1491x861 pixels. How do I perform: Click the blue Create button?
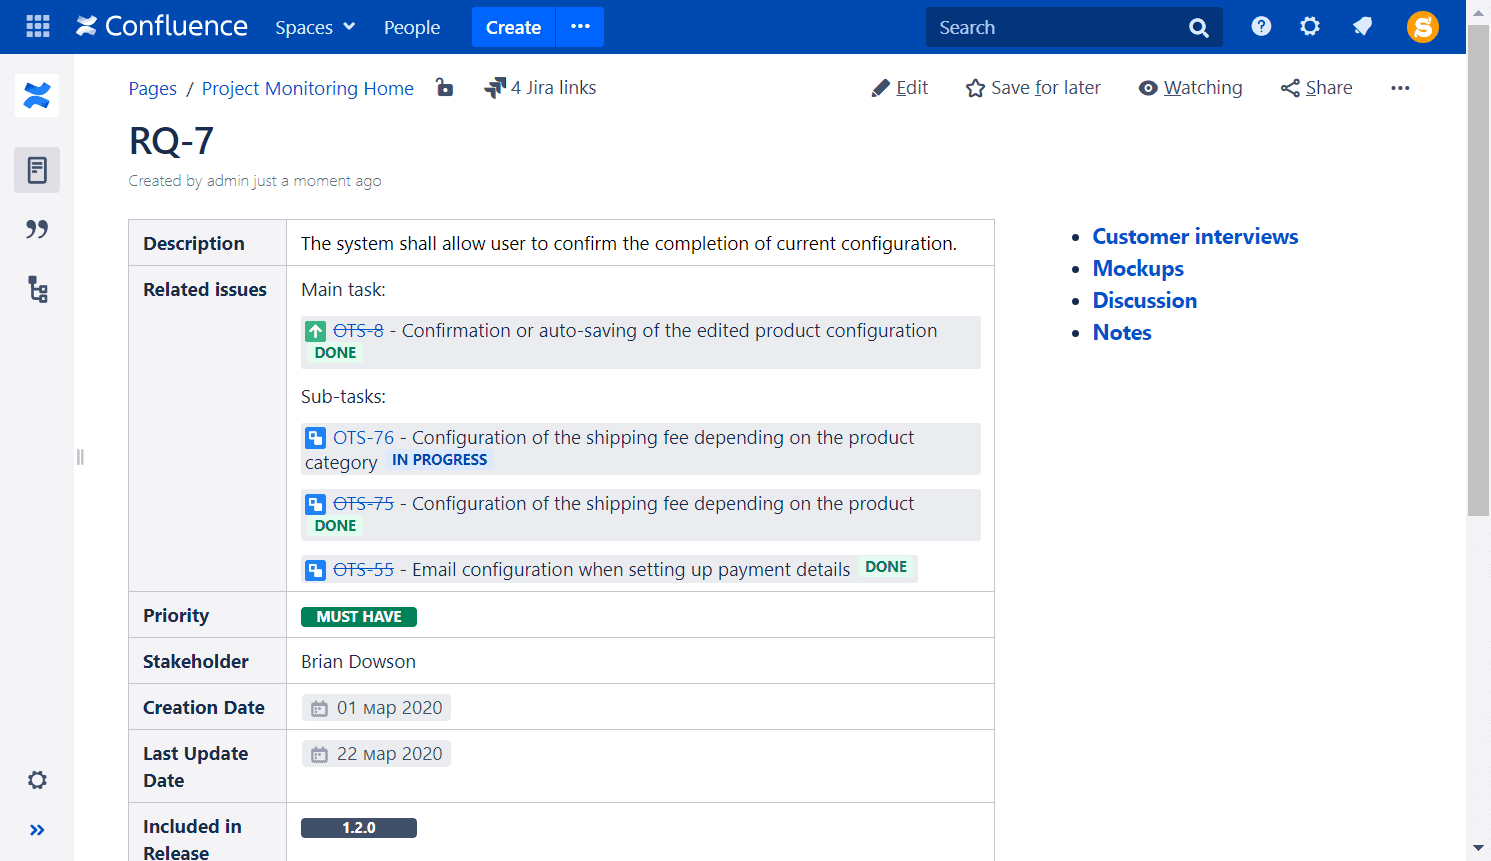click(513, 27)
